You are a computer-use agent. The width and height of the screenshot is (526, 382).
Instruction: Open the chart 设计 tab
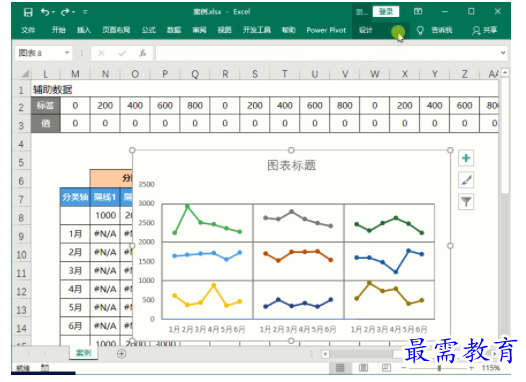(366, 30)
